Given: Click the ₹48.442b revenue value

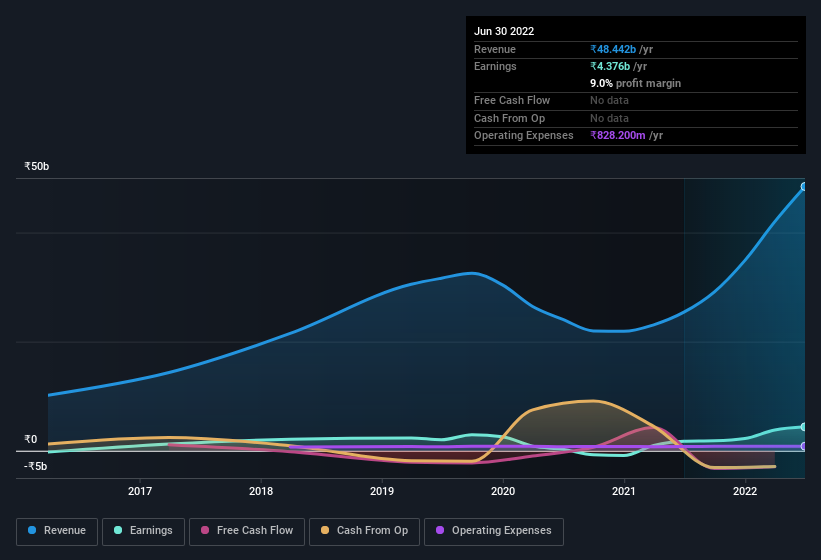Looking at the screenshot, I should (x=613, y=49).
